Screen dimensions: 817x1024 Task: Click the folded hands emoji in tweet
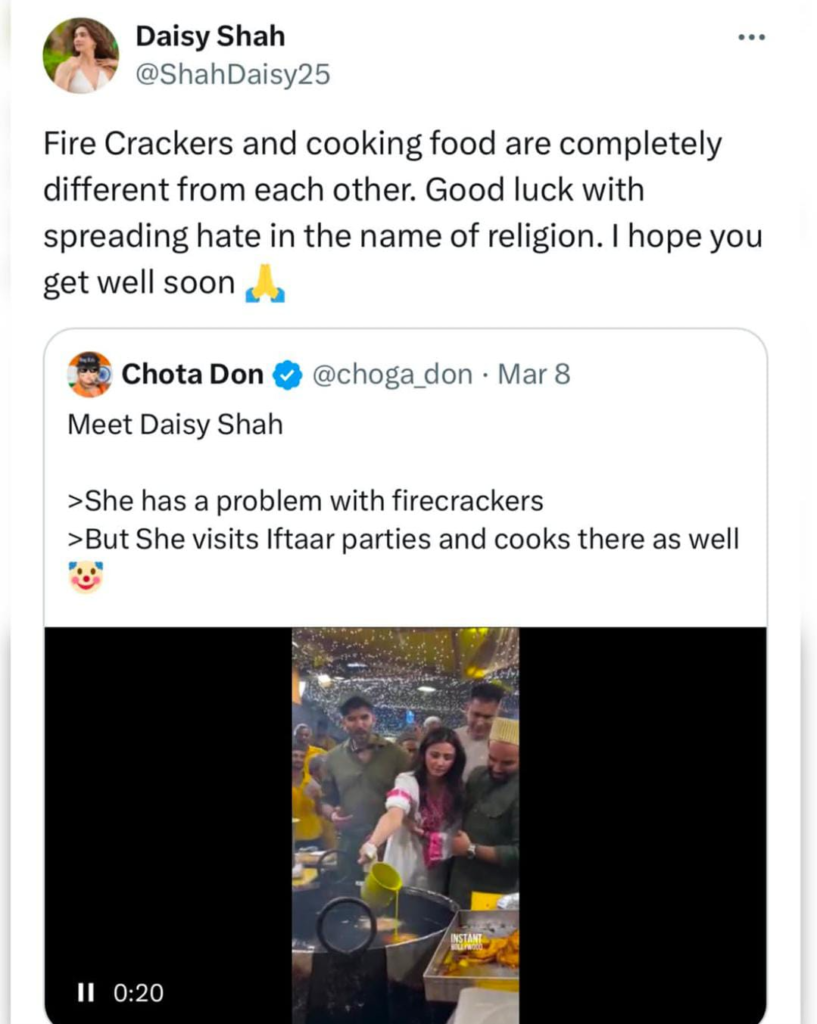click(265, 285)
